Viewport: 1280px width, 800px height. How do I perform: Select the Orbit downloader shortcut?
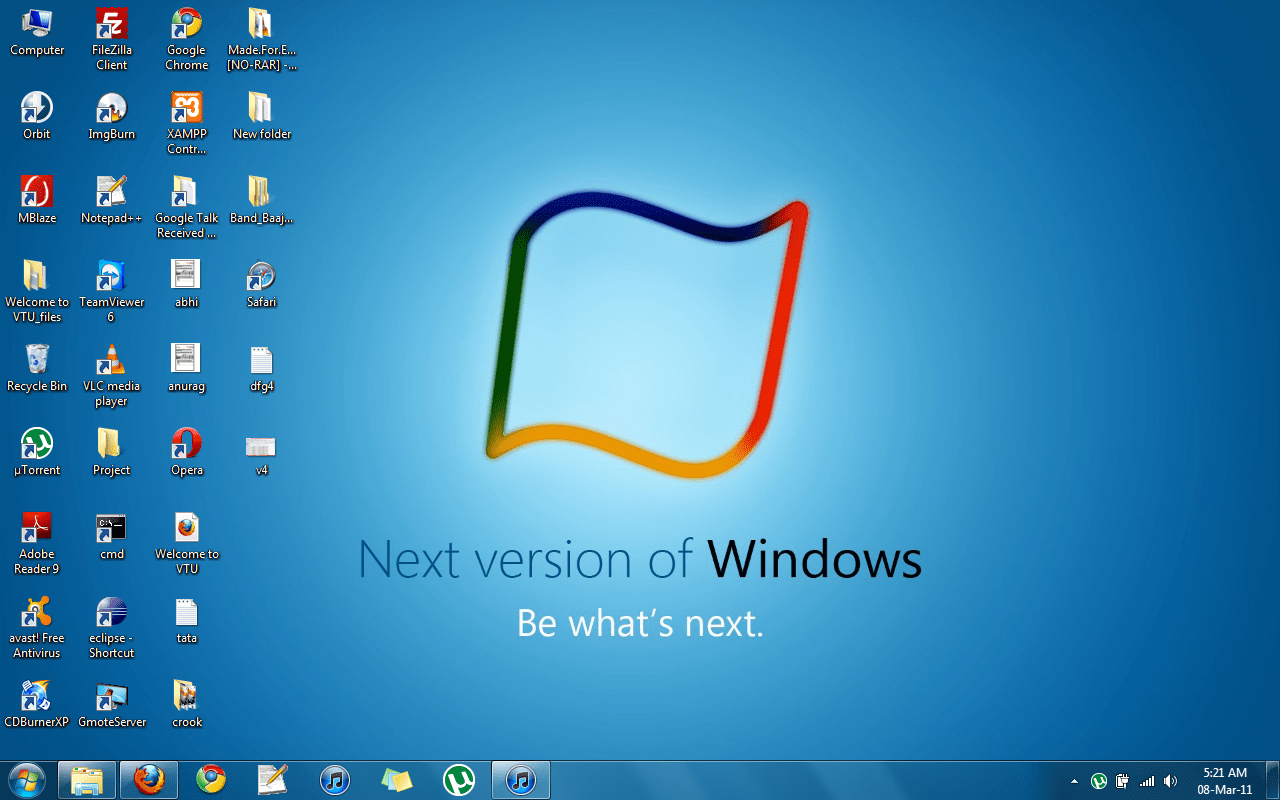pos(37,116)
